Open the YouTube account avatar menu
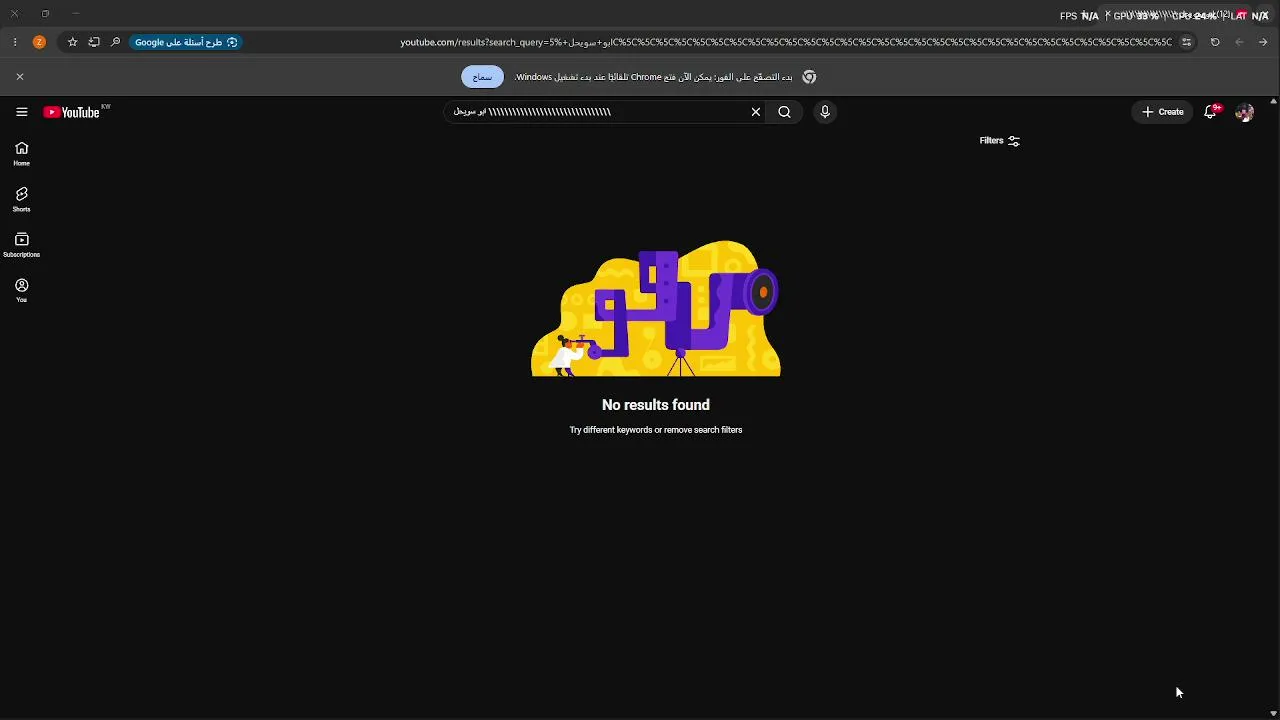Screen dimensions: 1280x720 coord(1244,112)
